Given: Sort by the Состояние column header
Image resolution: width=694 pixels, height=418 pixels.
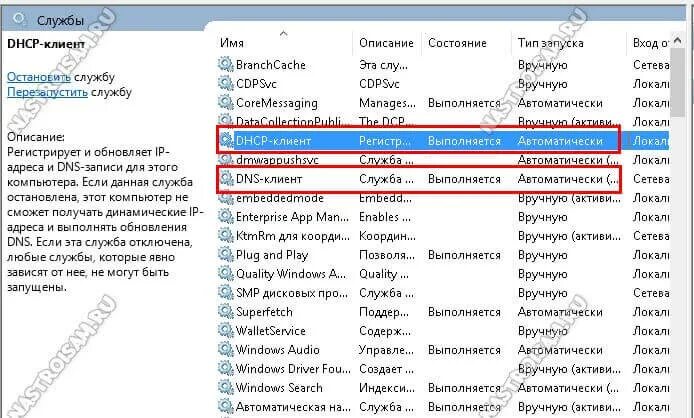Looking at the screenshot, I should click(x=457, y=43).
